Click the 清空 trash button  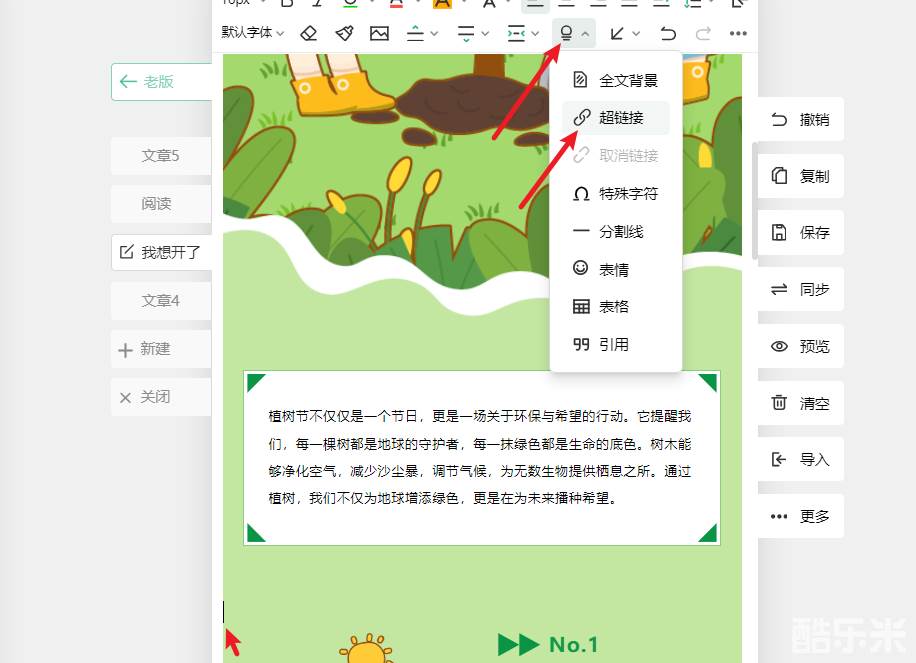(800, 403)
